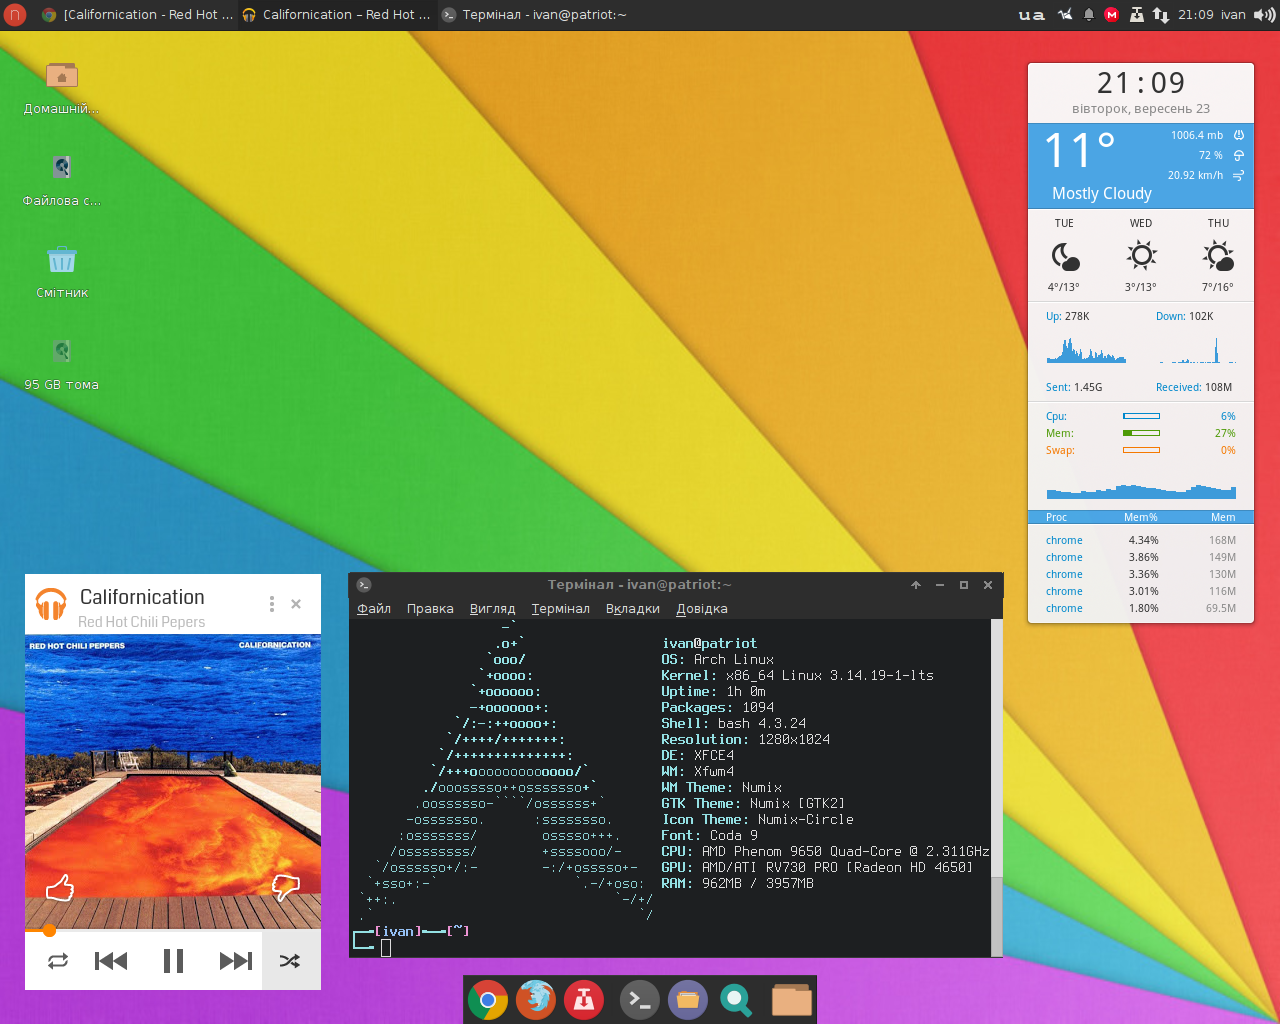Open the Термінал menu in terminal
Image resolution: width=1280 pixels, height=1024 pixels.
point(560,608)
